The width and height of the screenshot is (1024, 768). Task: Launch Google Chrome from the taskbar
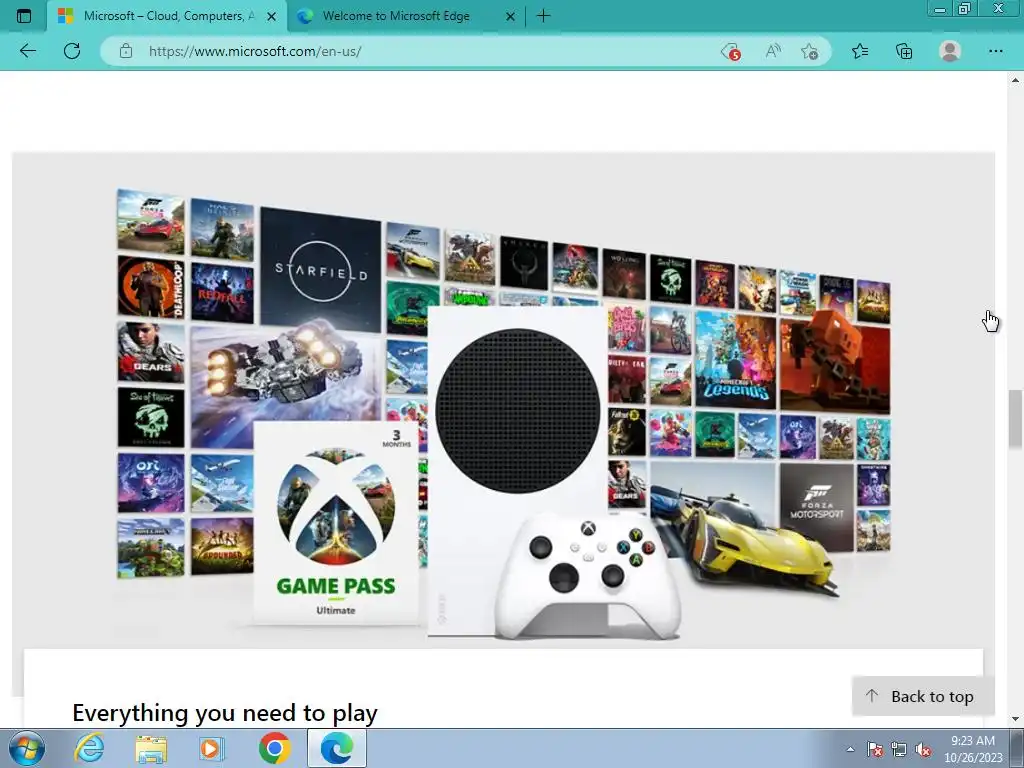pos(274,748)
